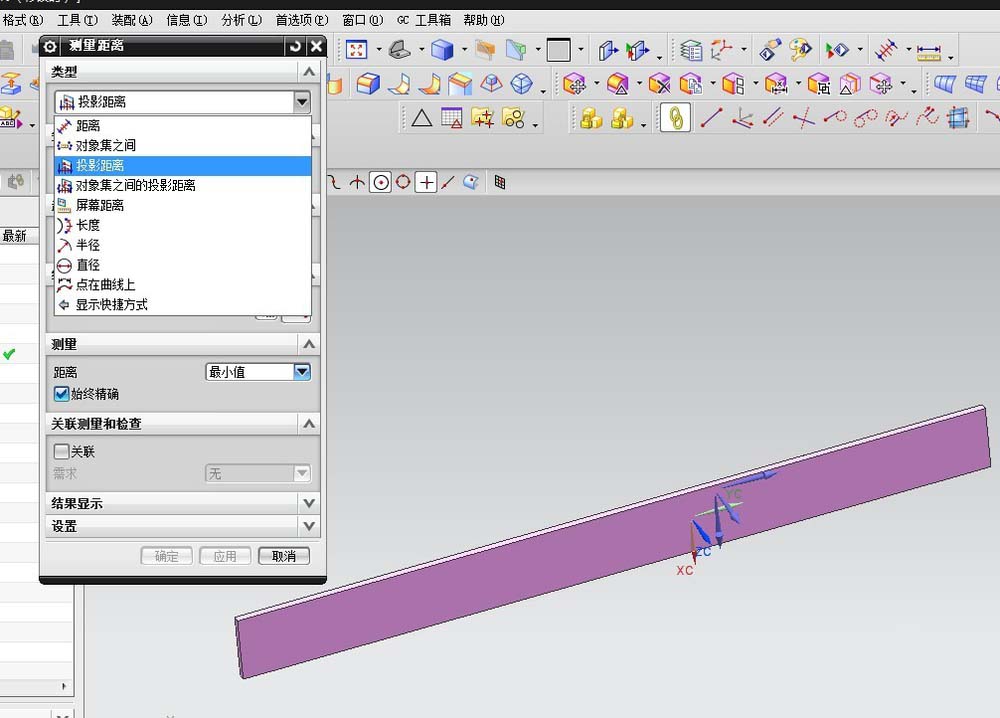Expand the 设置 section
Image resolution: width=1000 pixels, height=718 pixels.
tap(182, 526)
